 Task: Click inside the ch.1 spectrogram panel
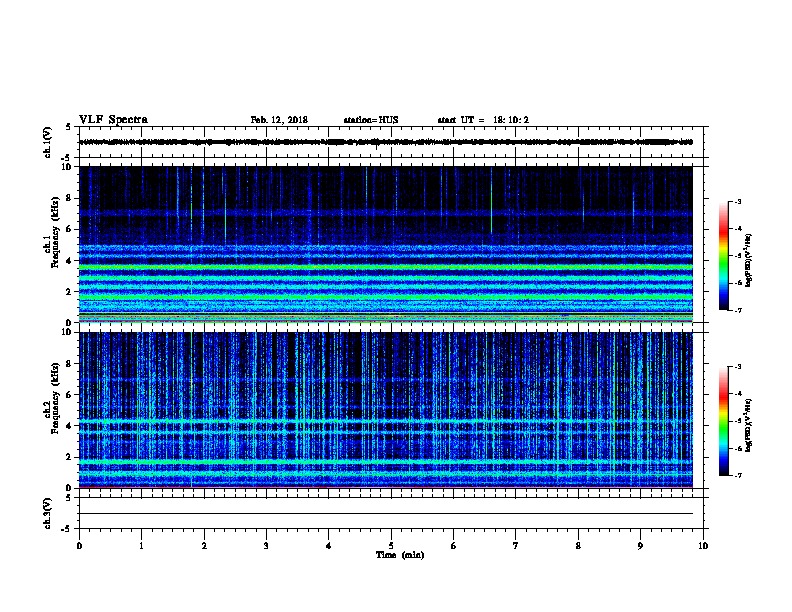(386, 244)
